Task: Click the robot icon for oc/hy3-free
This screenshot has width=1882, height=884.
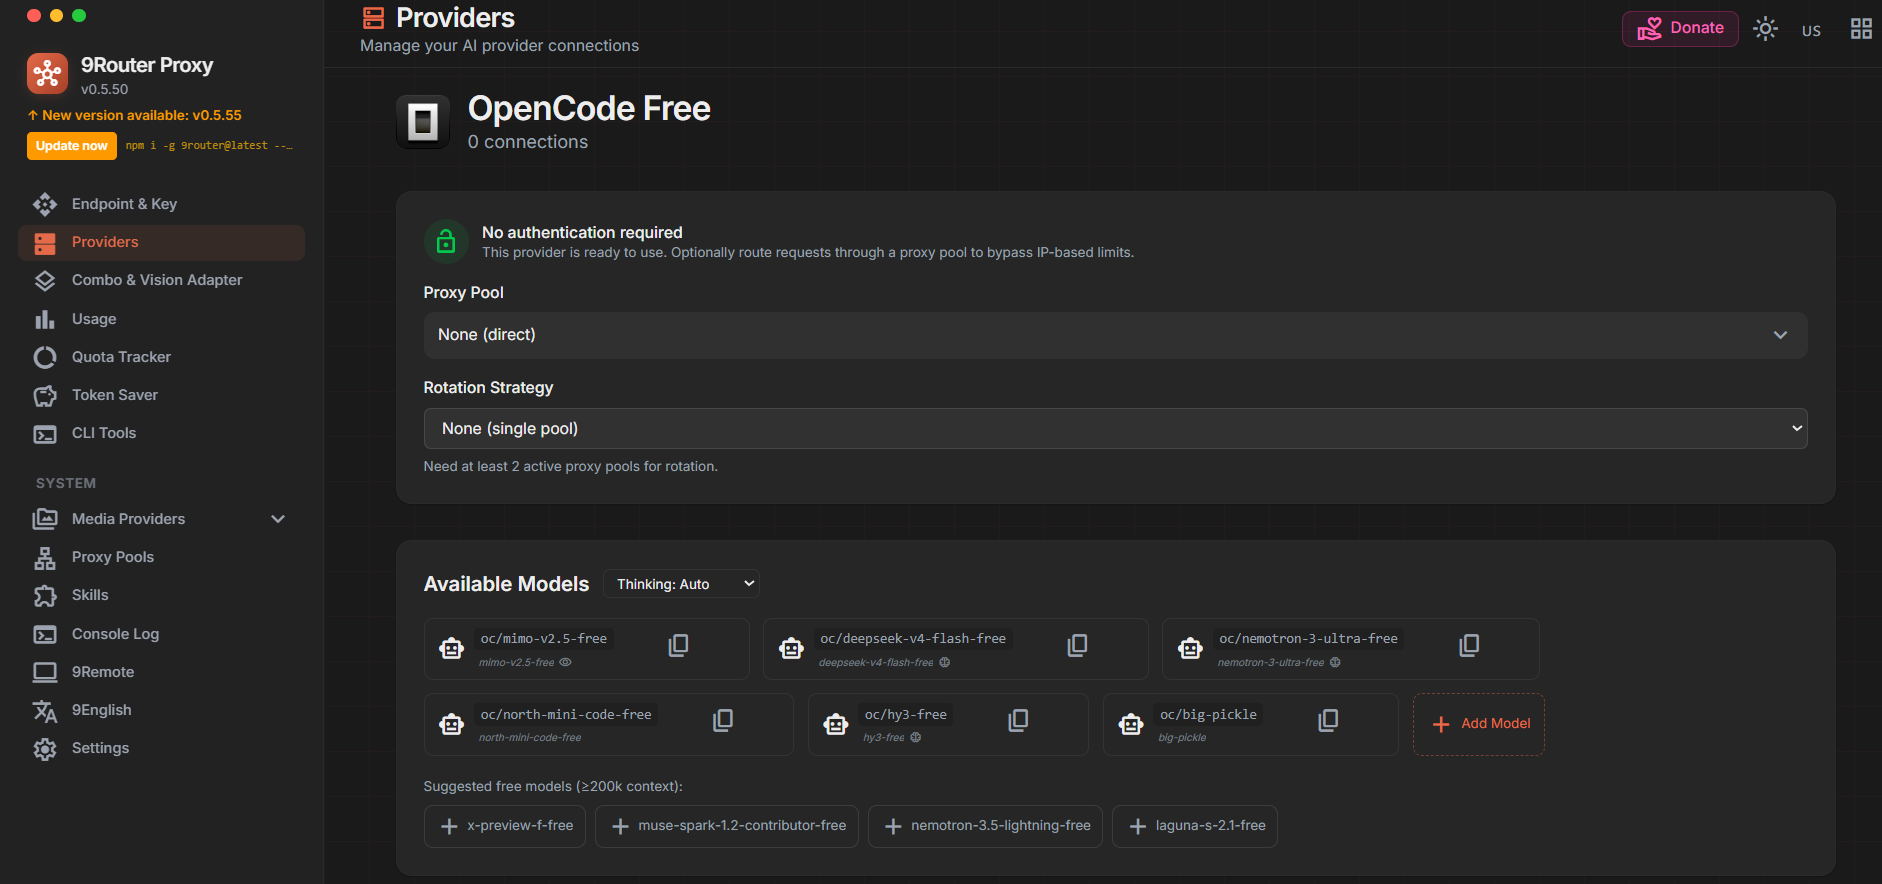Action: tap(836, 725)
